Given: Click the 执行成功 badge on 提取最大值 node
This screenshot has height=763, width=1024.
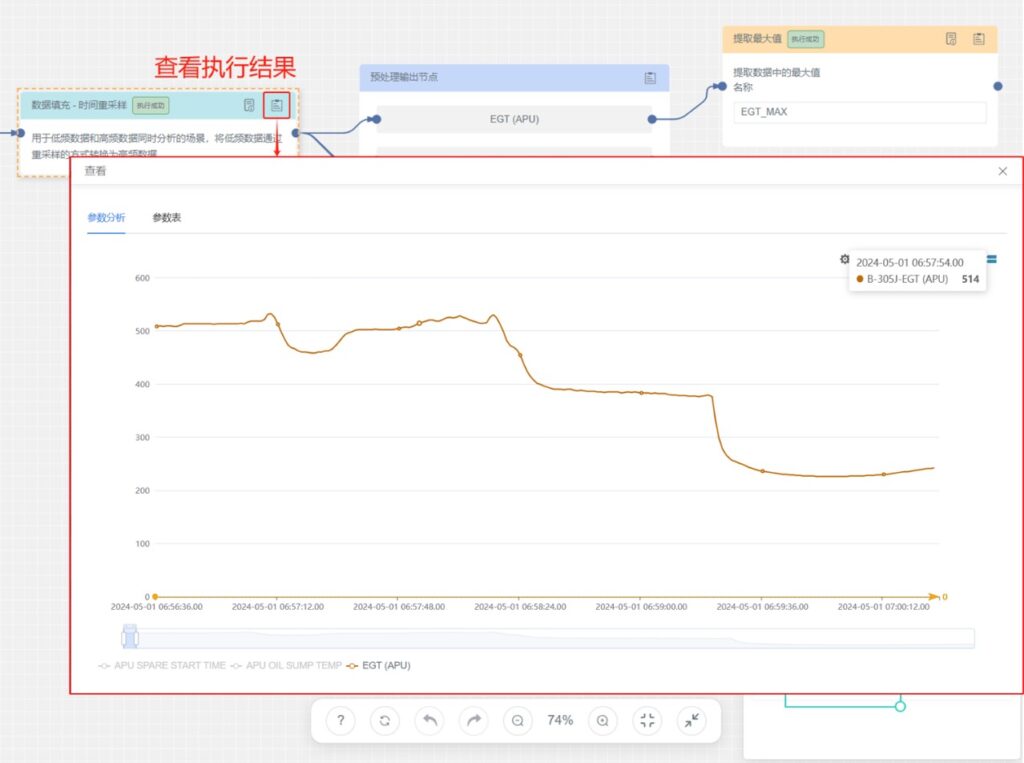Looking at the screenshot, I should pyautogui.click(x=805, y=39).
